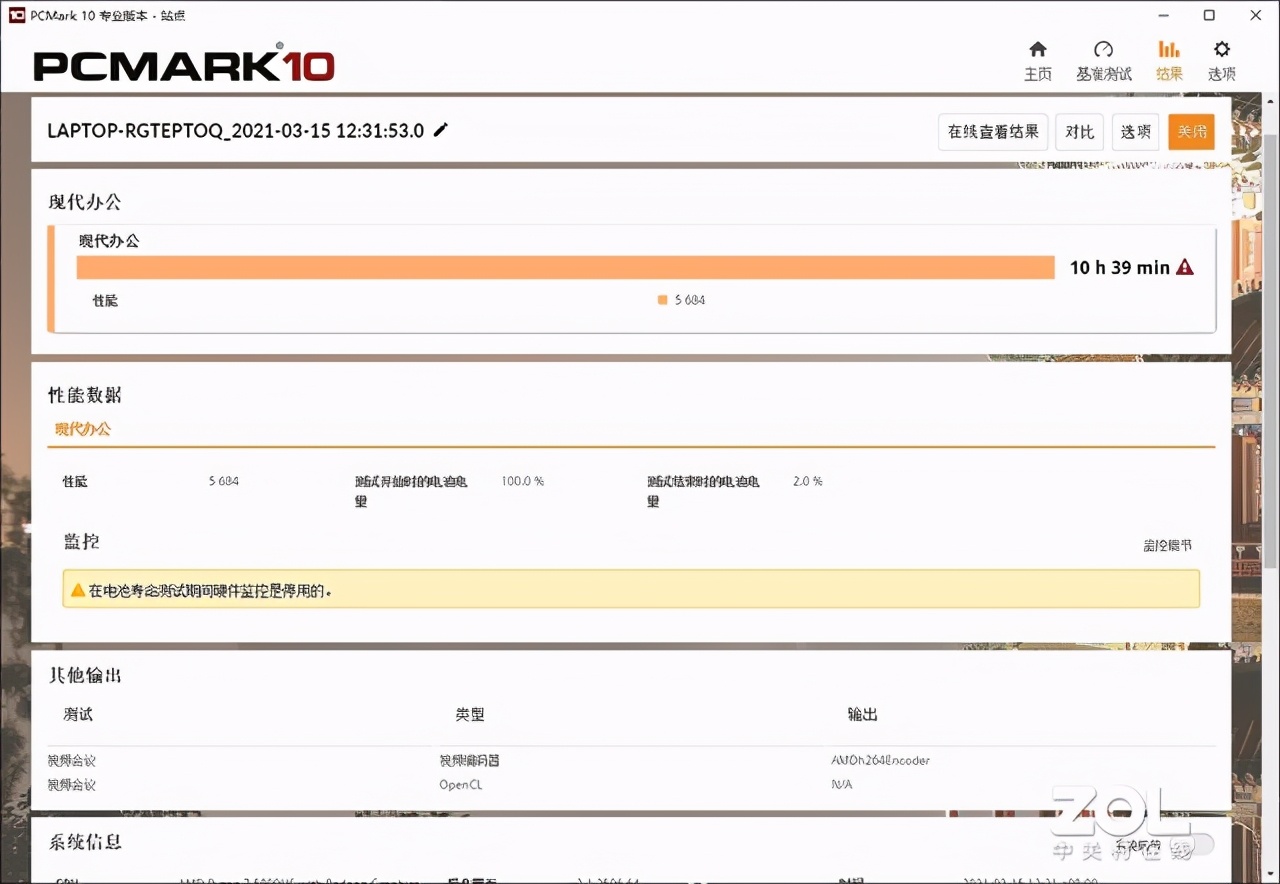This screenshot has height=884, width=1280.
Task: Click the yellow warning icon in monitoring notice
Action: point(77,590)
